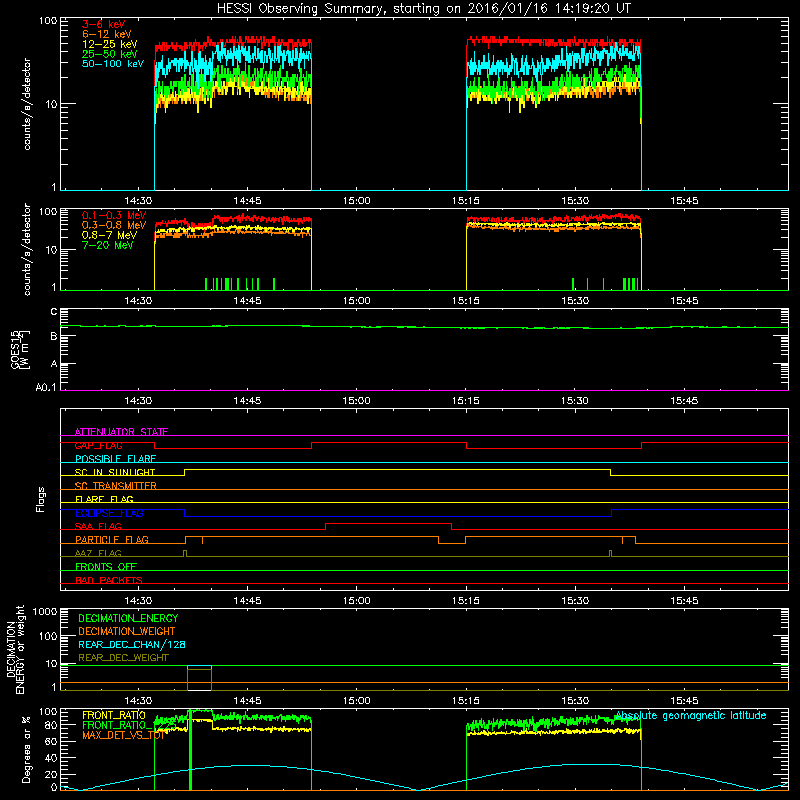Select the ATTENUATOR_STATE flag label
The height and width of the screenshot is (800, 800).
point(121,432)
